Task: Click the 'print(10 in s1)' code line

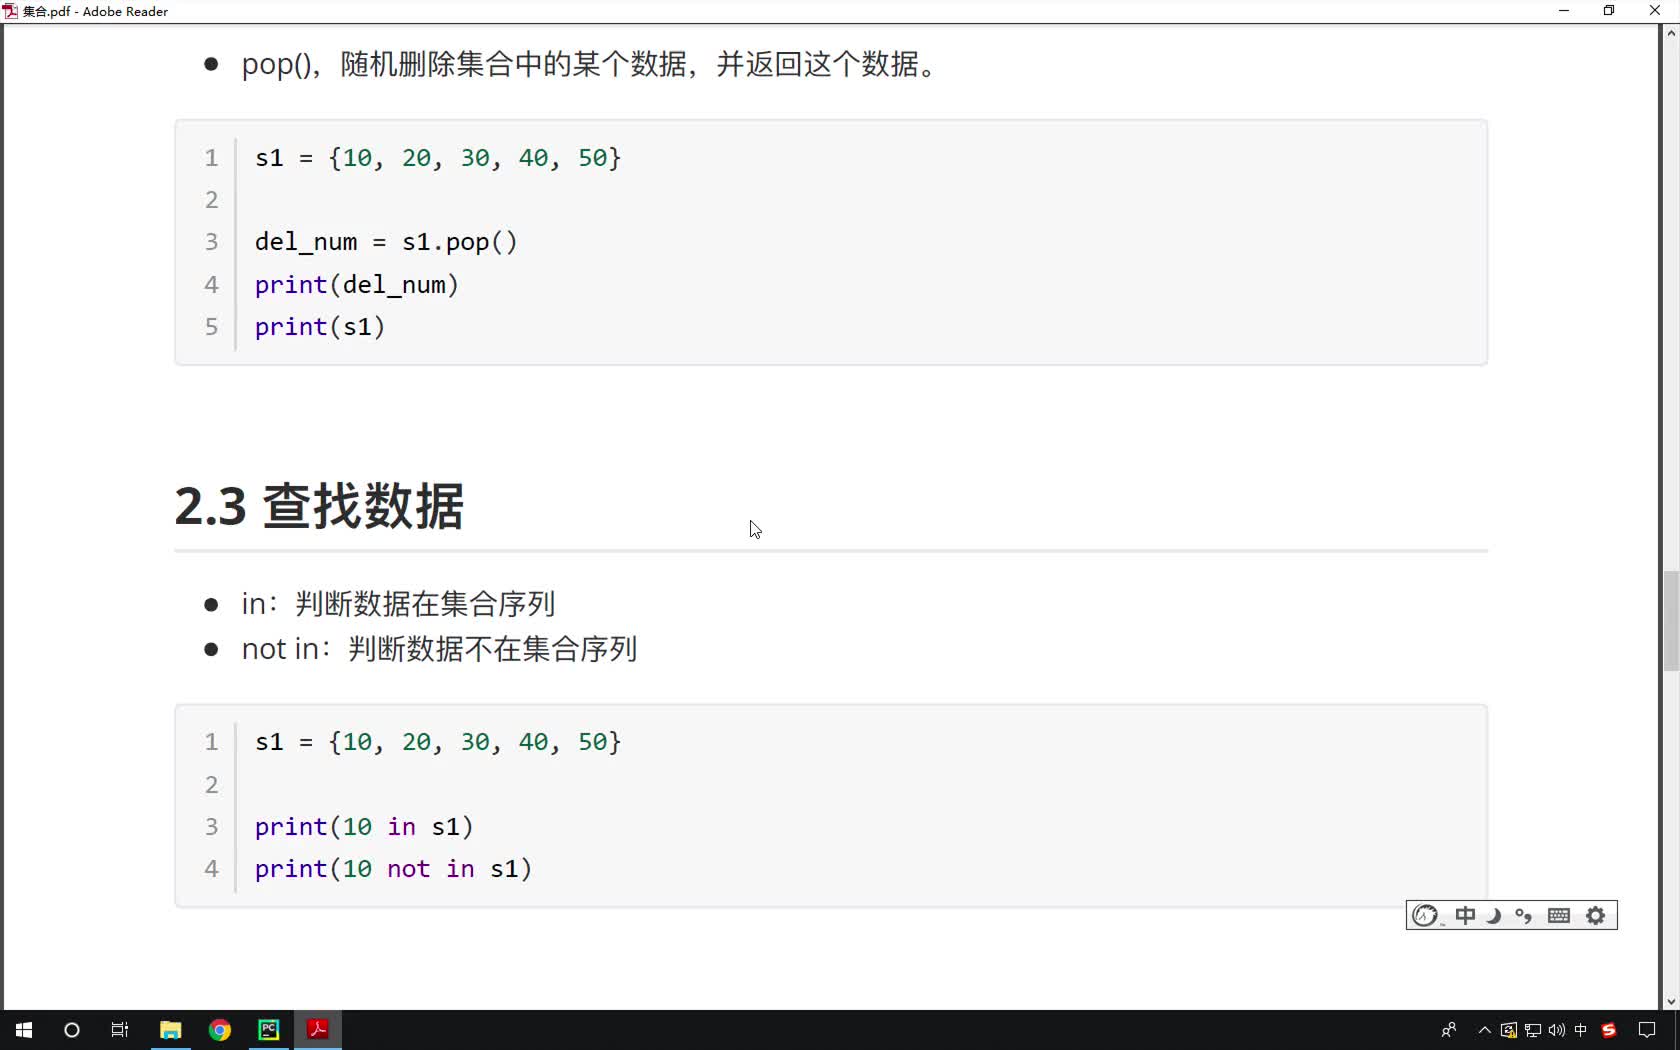Action: 364,827
